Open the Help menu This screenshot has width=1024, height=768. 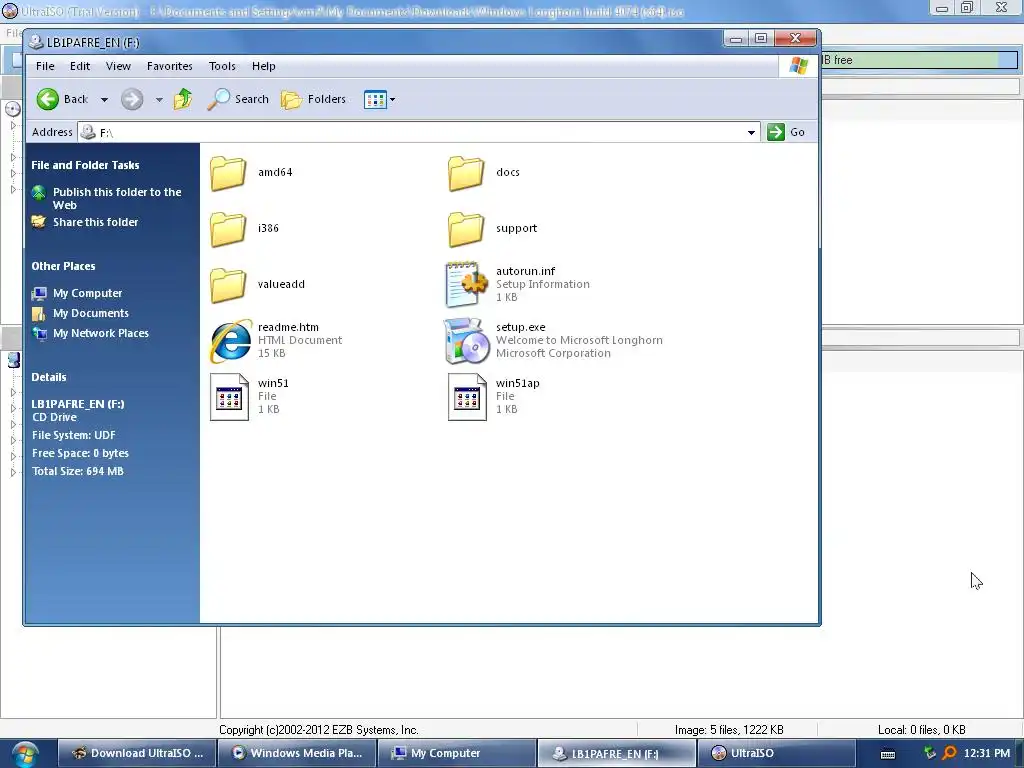click(264, 66)
